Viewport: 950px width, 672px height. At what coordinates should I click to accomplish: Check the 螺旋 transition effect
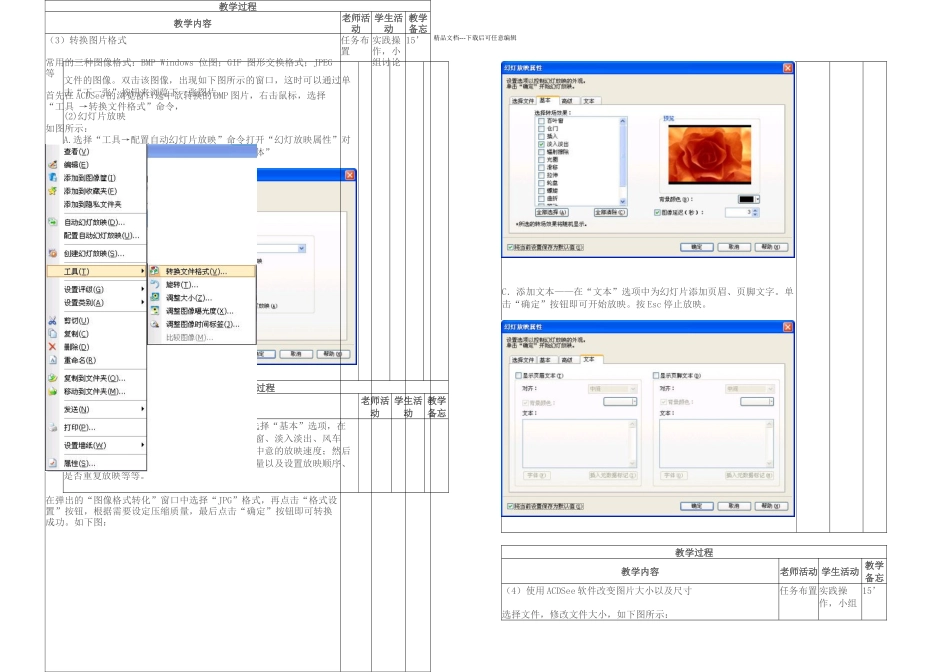[x=541, y=191]
